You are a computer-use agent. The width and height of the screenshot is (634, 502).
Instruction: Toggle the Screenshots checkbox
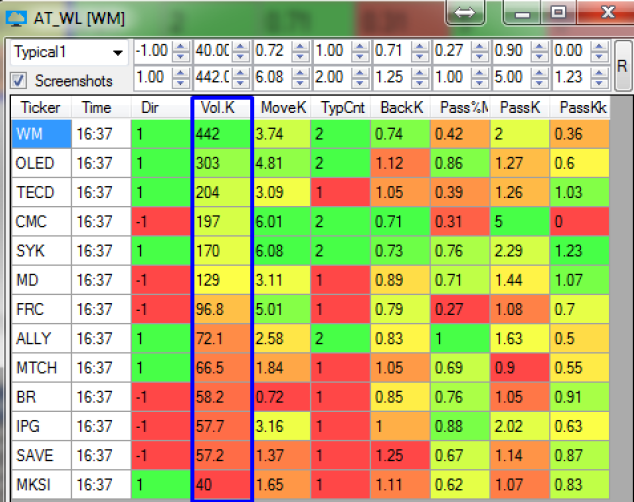coord(19,81)
